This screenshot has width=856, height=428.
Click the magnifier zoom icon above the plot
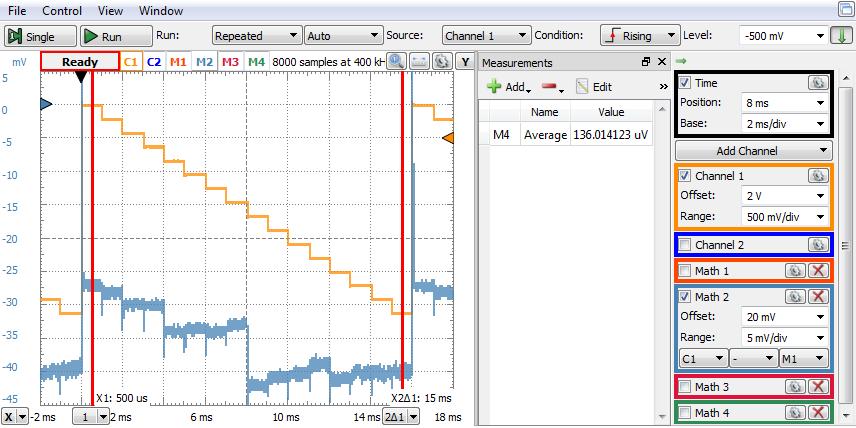395,62
